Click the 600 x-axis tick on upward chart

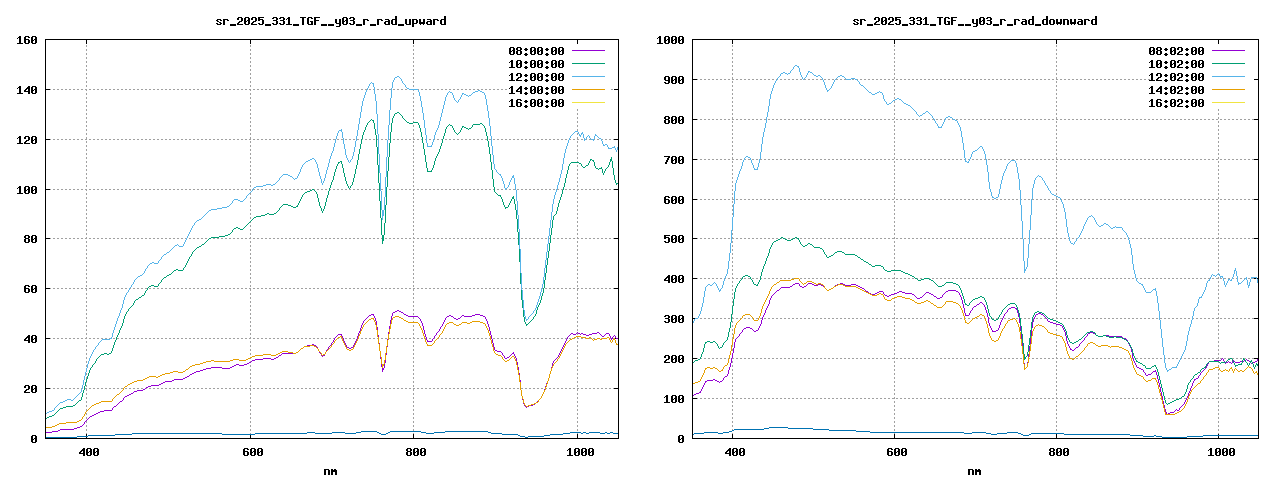pyautogui.click(x=251, y=452)
